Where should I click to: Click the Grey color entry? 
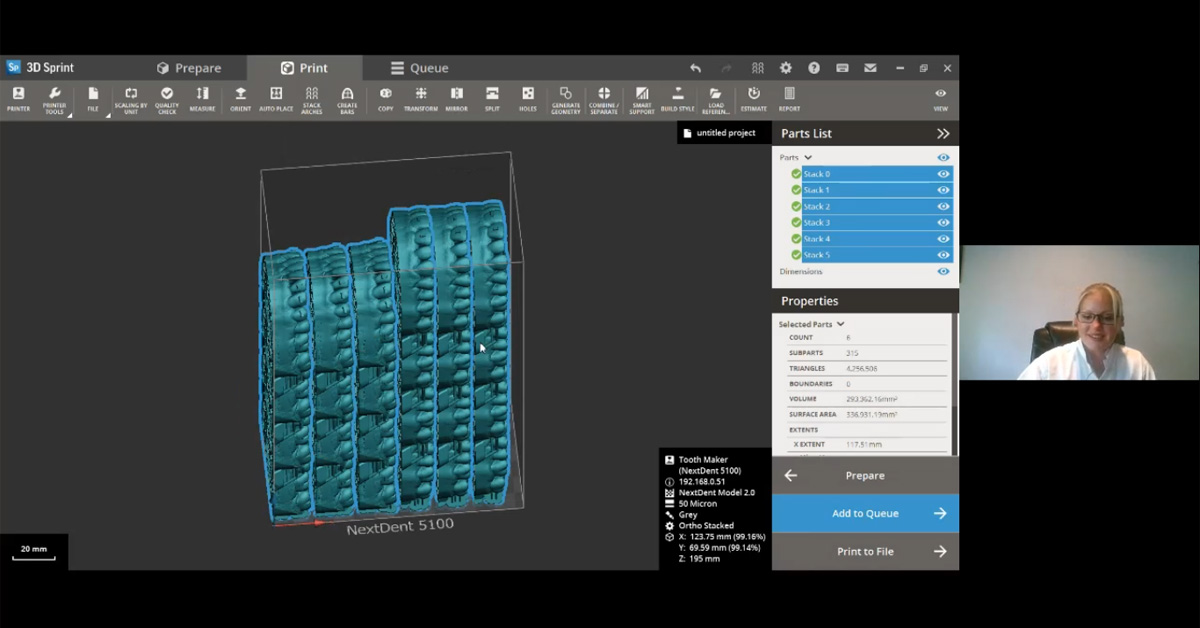[x=688, y=514]
